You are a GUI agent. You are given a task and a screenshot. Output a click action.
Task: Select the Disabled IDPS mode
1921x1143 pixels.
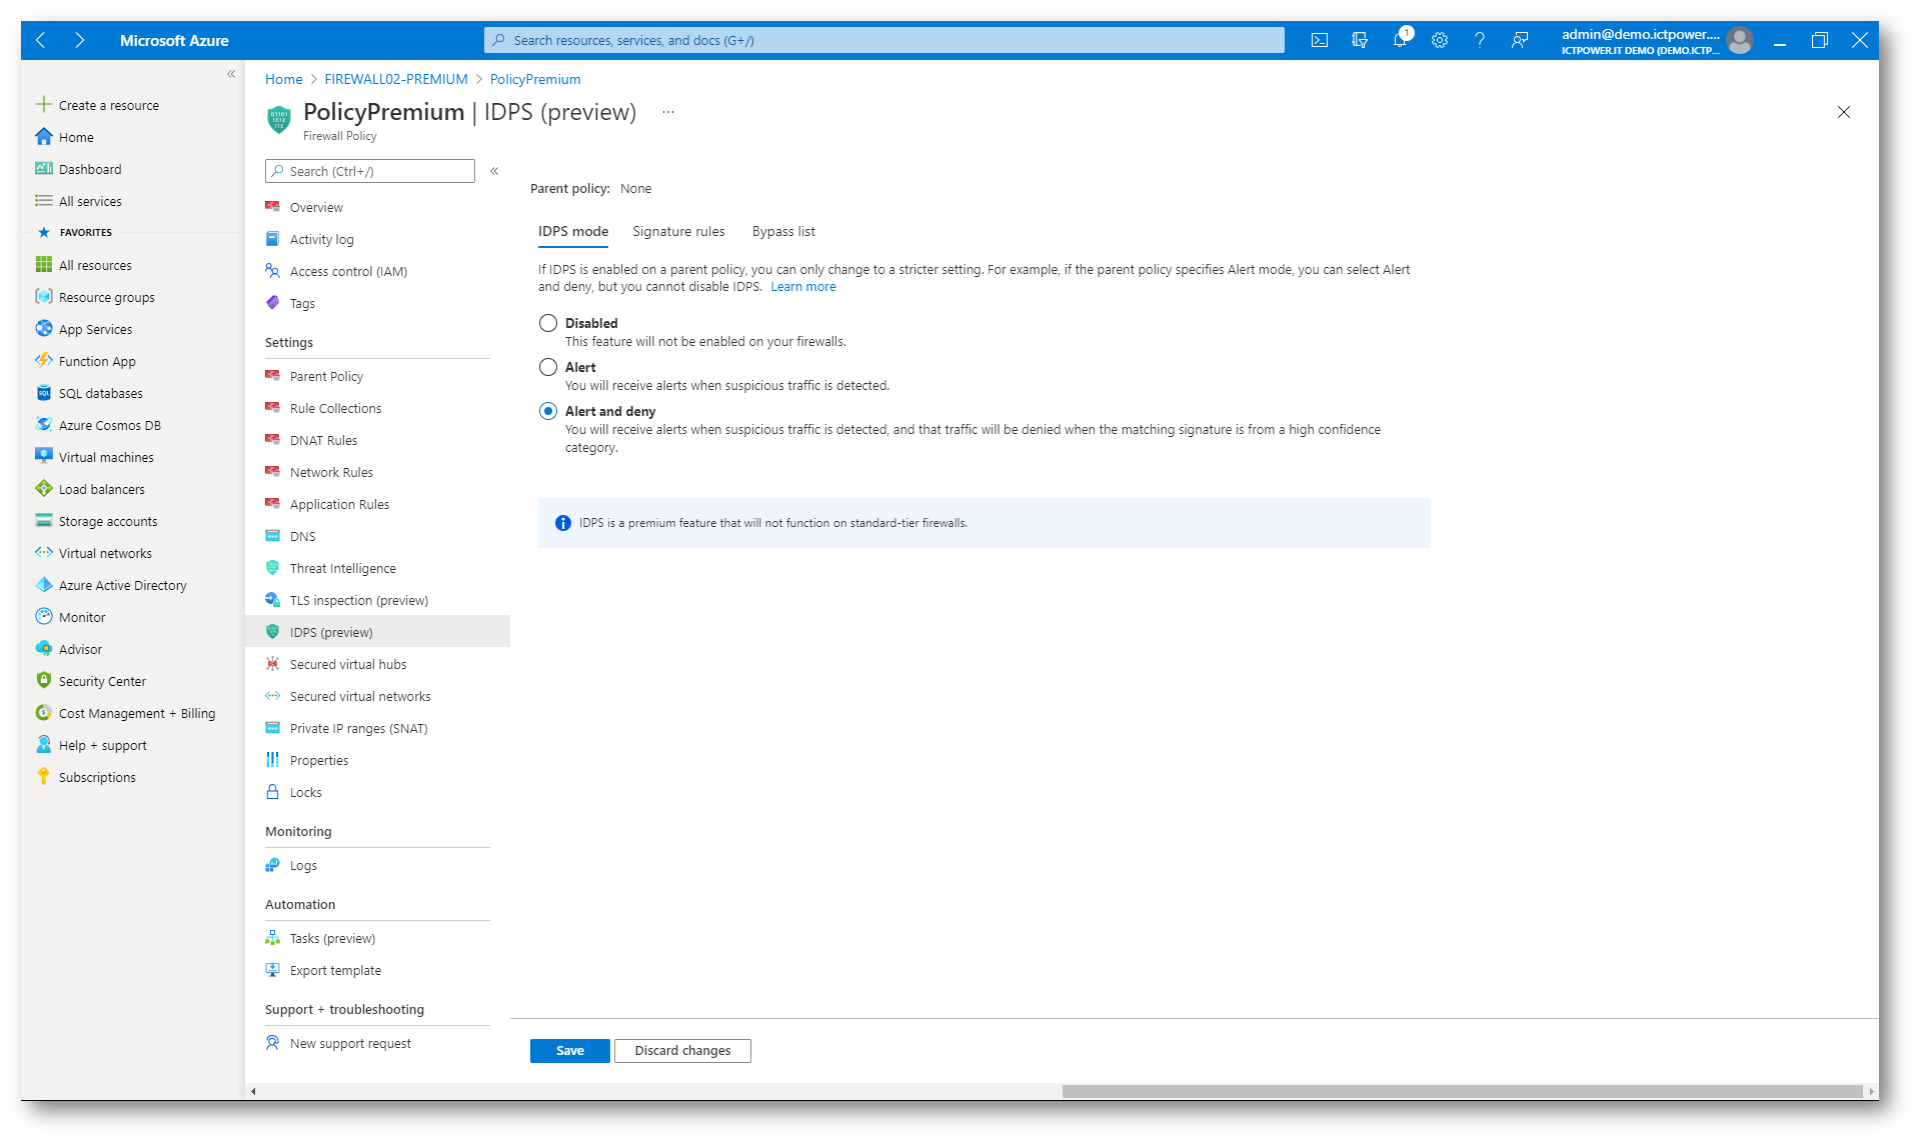point(548,323)
